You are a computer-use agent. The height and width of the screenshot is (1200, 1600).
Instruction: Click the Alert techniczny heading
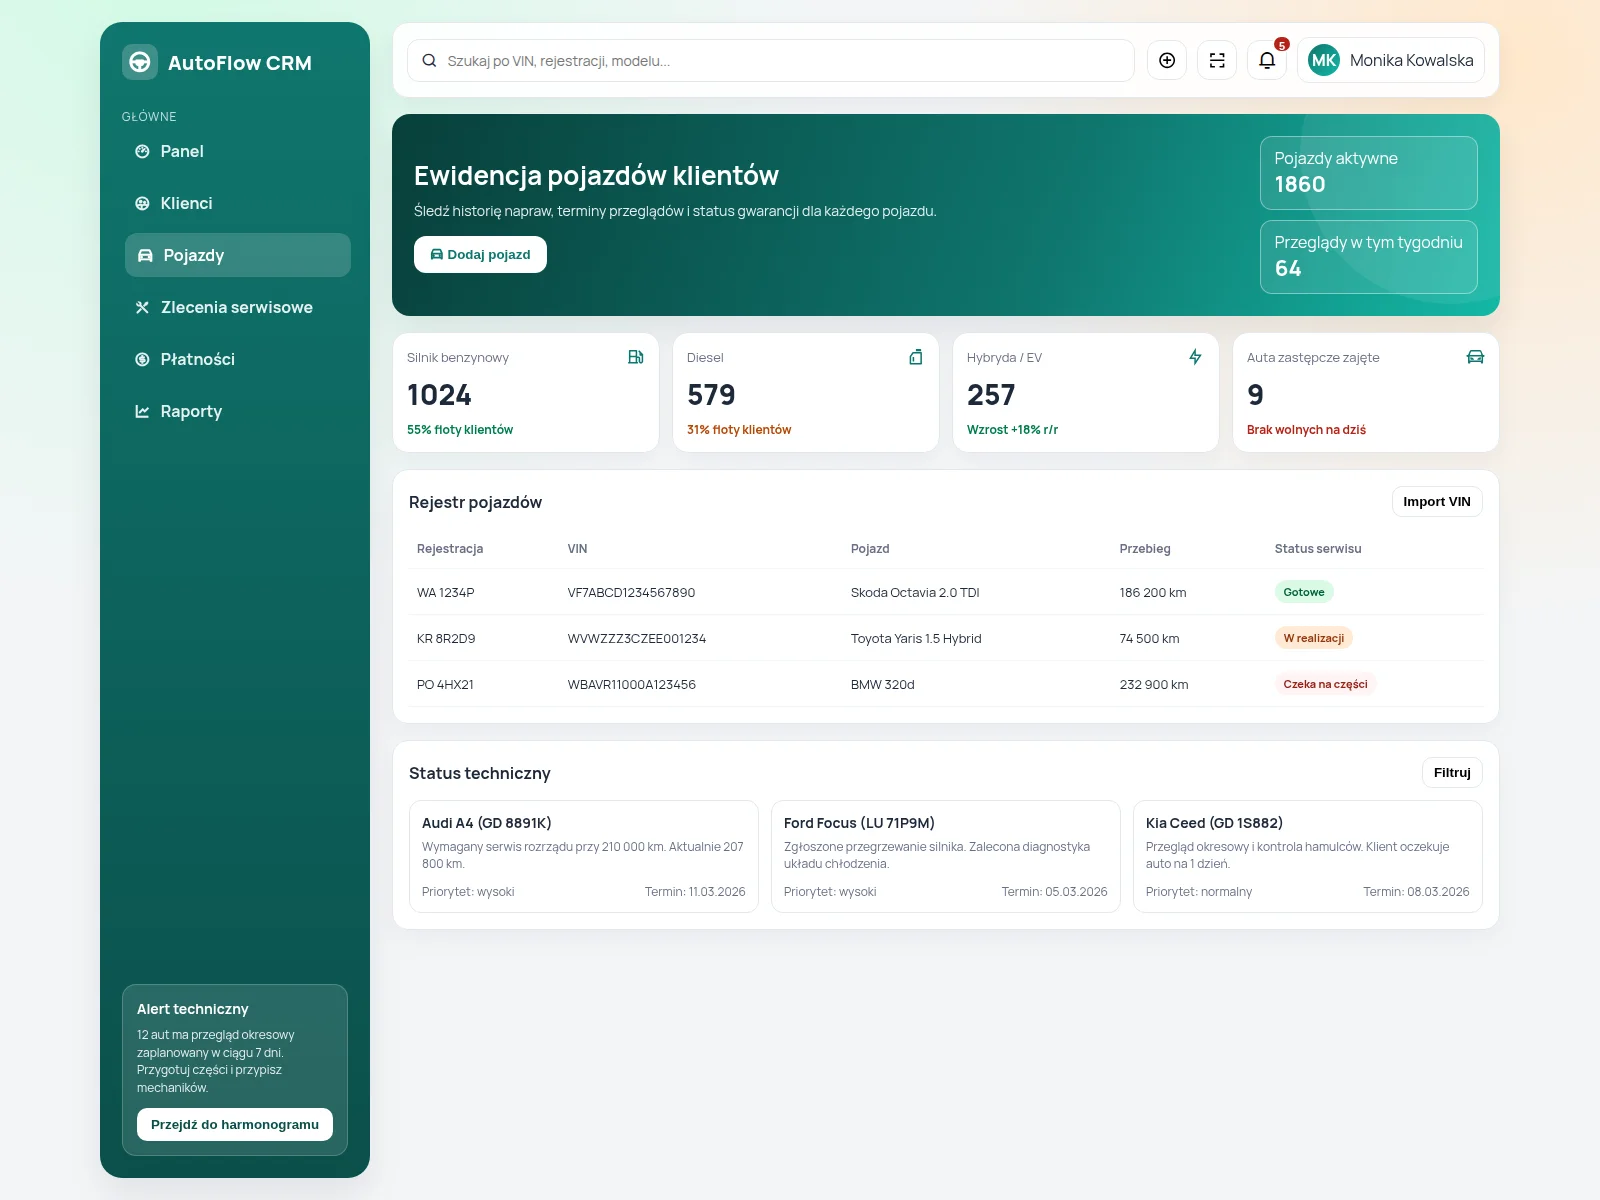(193, 1009)
